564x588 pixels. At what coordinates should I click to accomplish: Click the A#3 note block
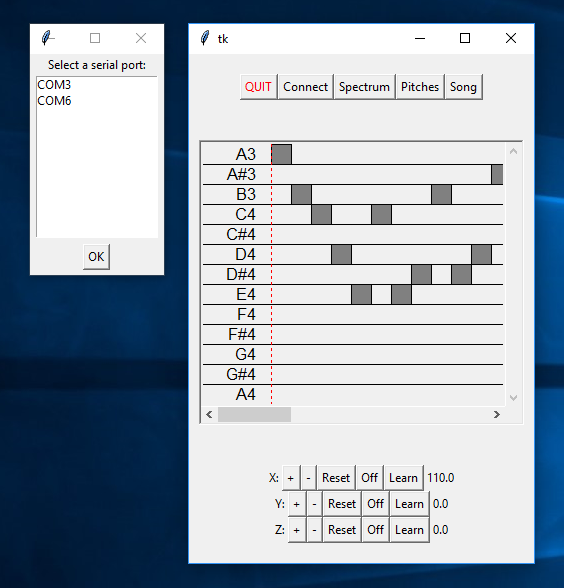coord(497,174)
